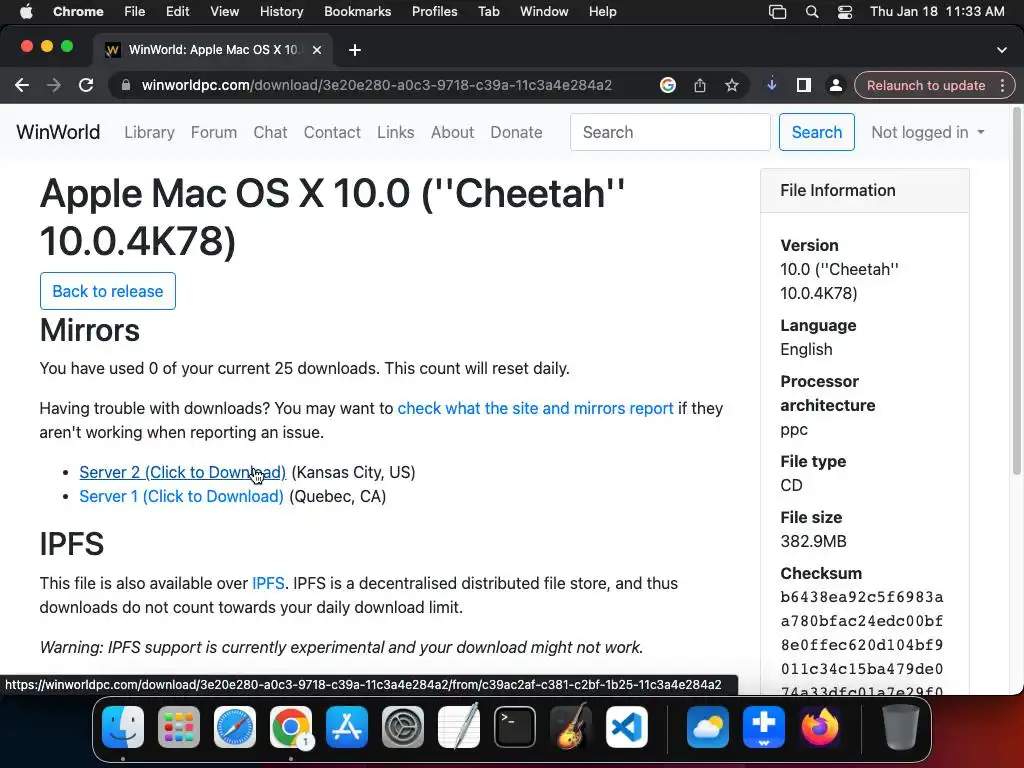Open Finder from the Dock
Image resolution: width=1024 pixels, height=768 pixels.
click(123, 727)
